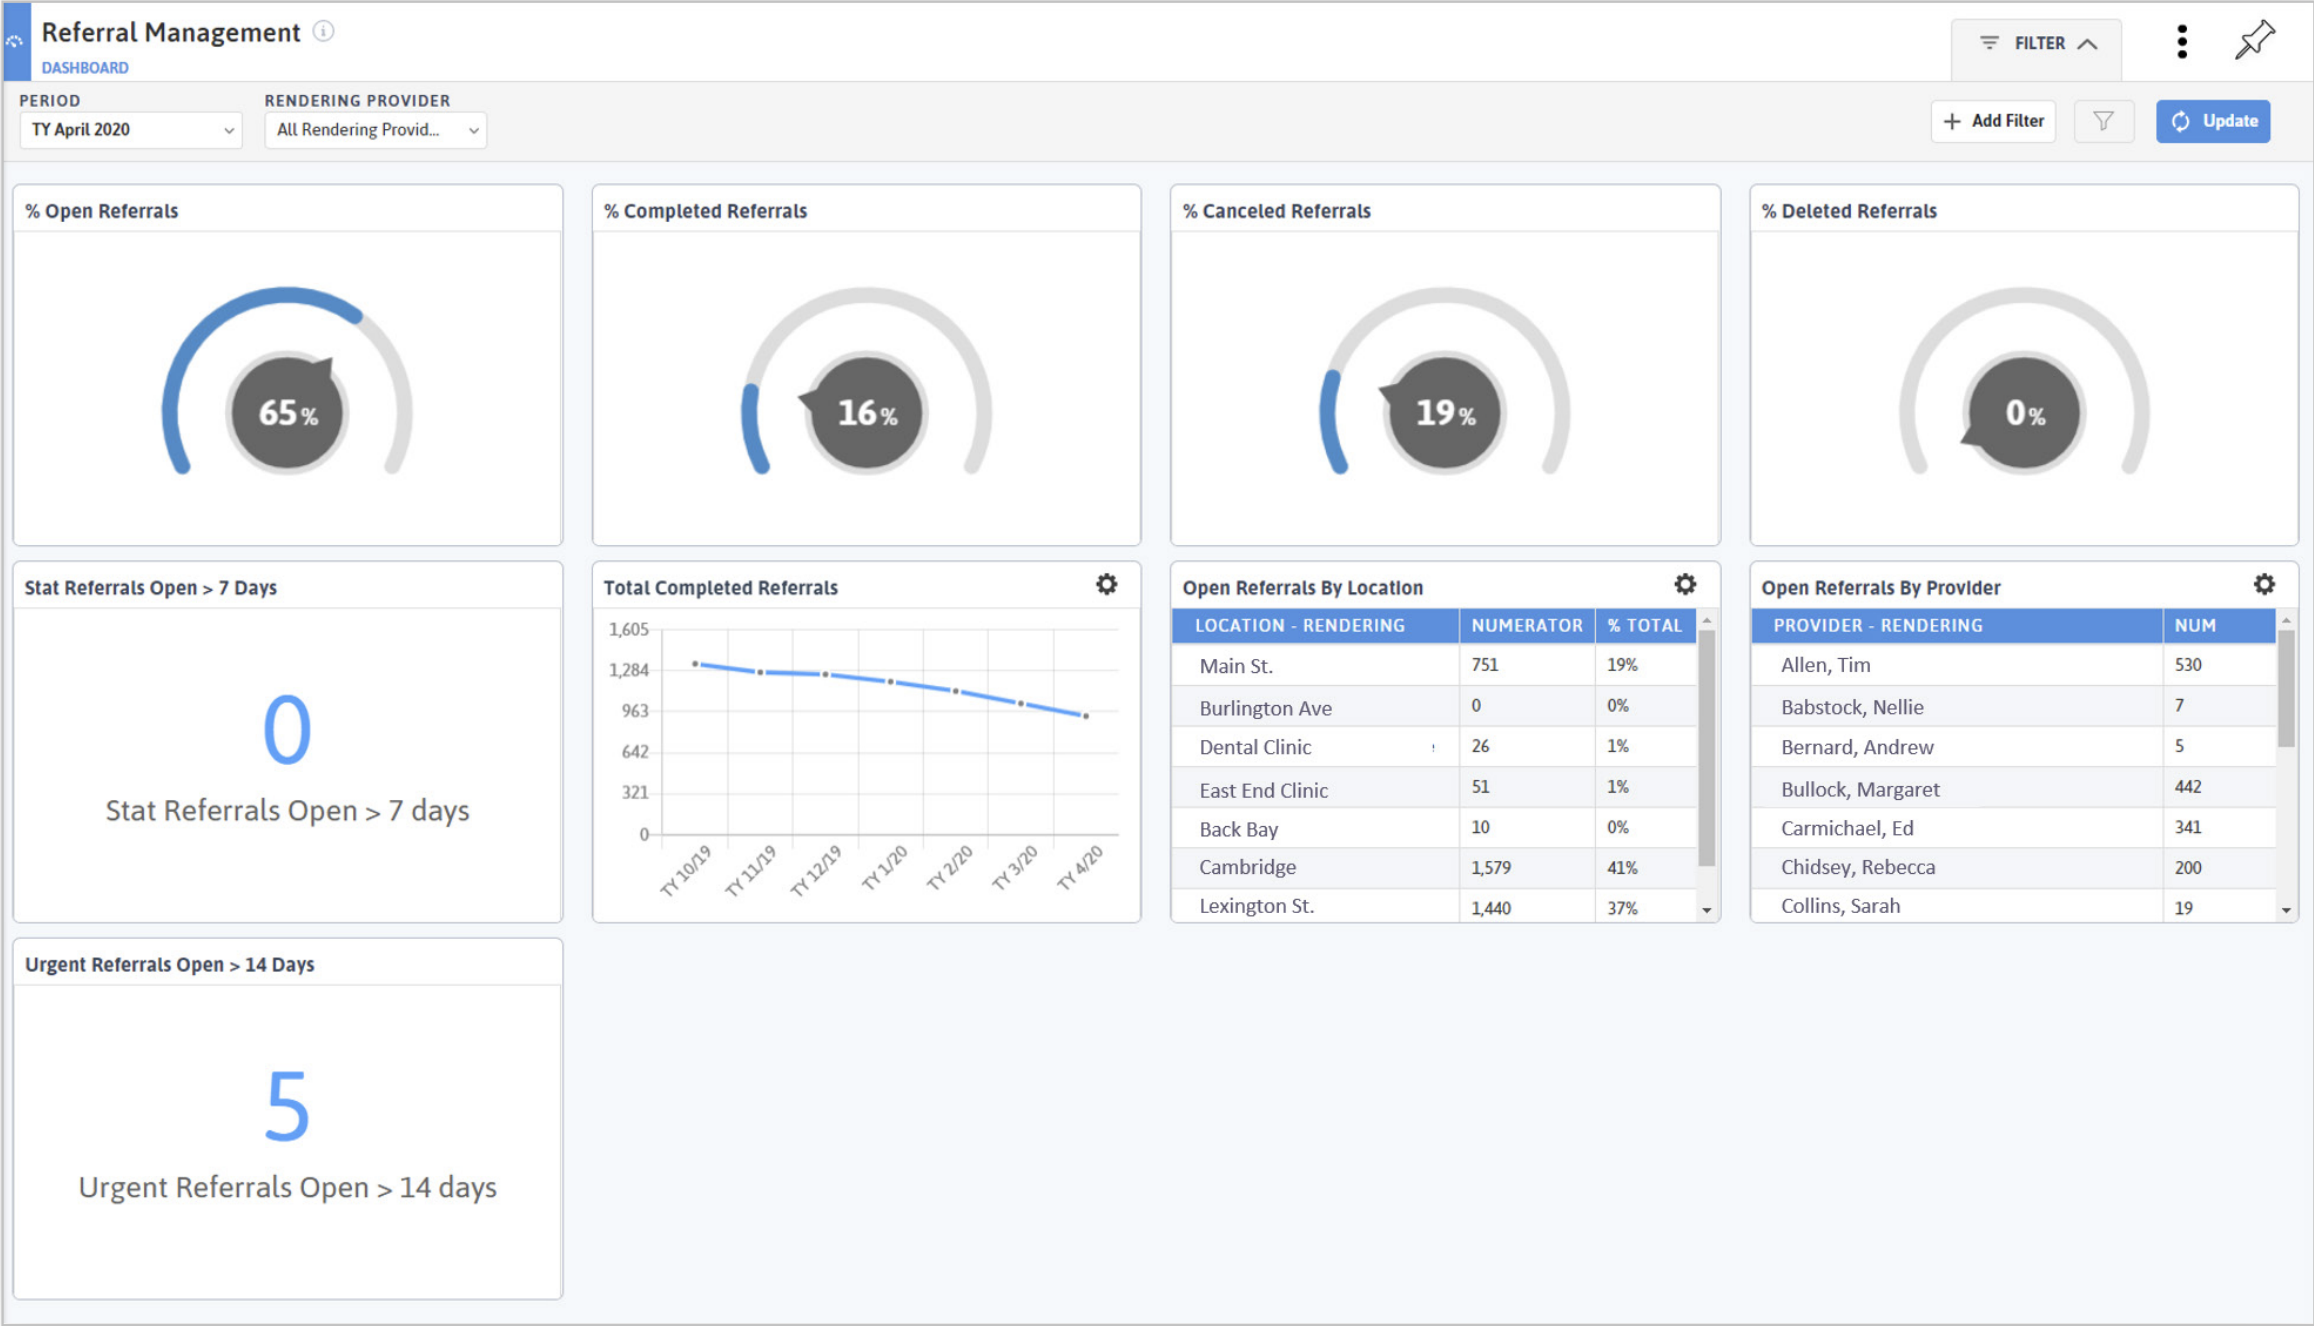Image resolution: width=2314 pixels, height=1326 pixels.
Task: Open the Rendering Provider dropdown
Action: (x=375, y=130)
